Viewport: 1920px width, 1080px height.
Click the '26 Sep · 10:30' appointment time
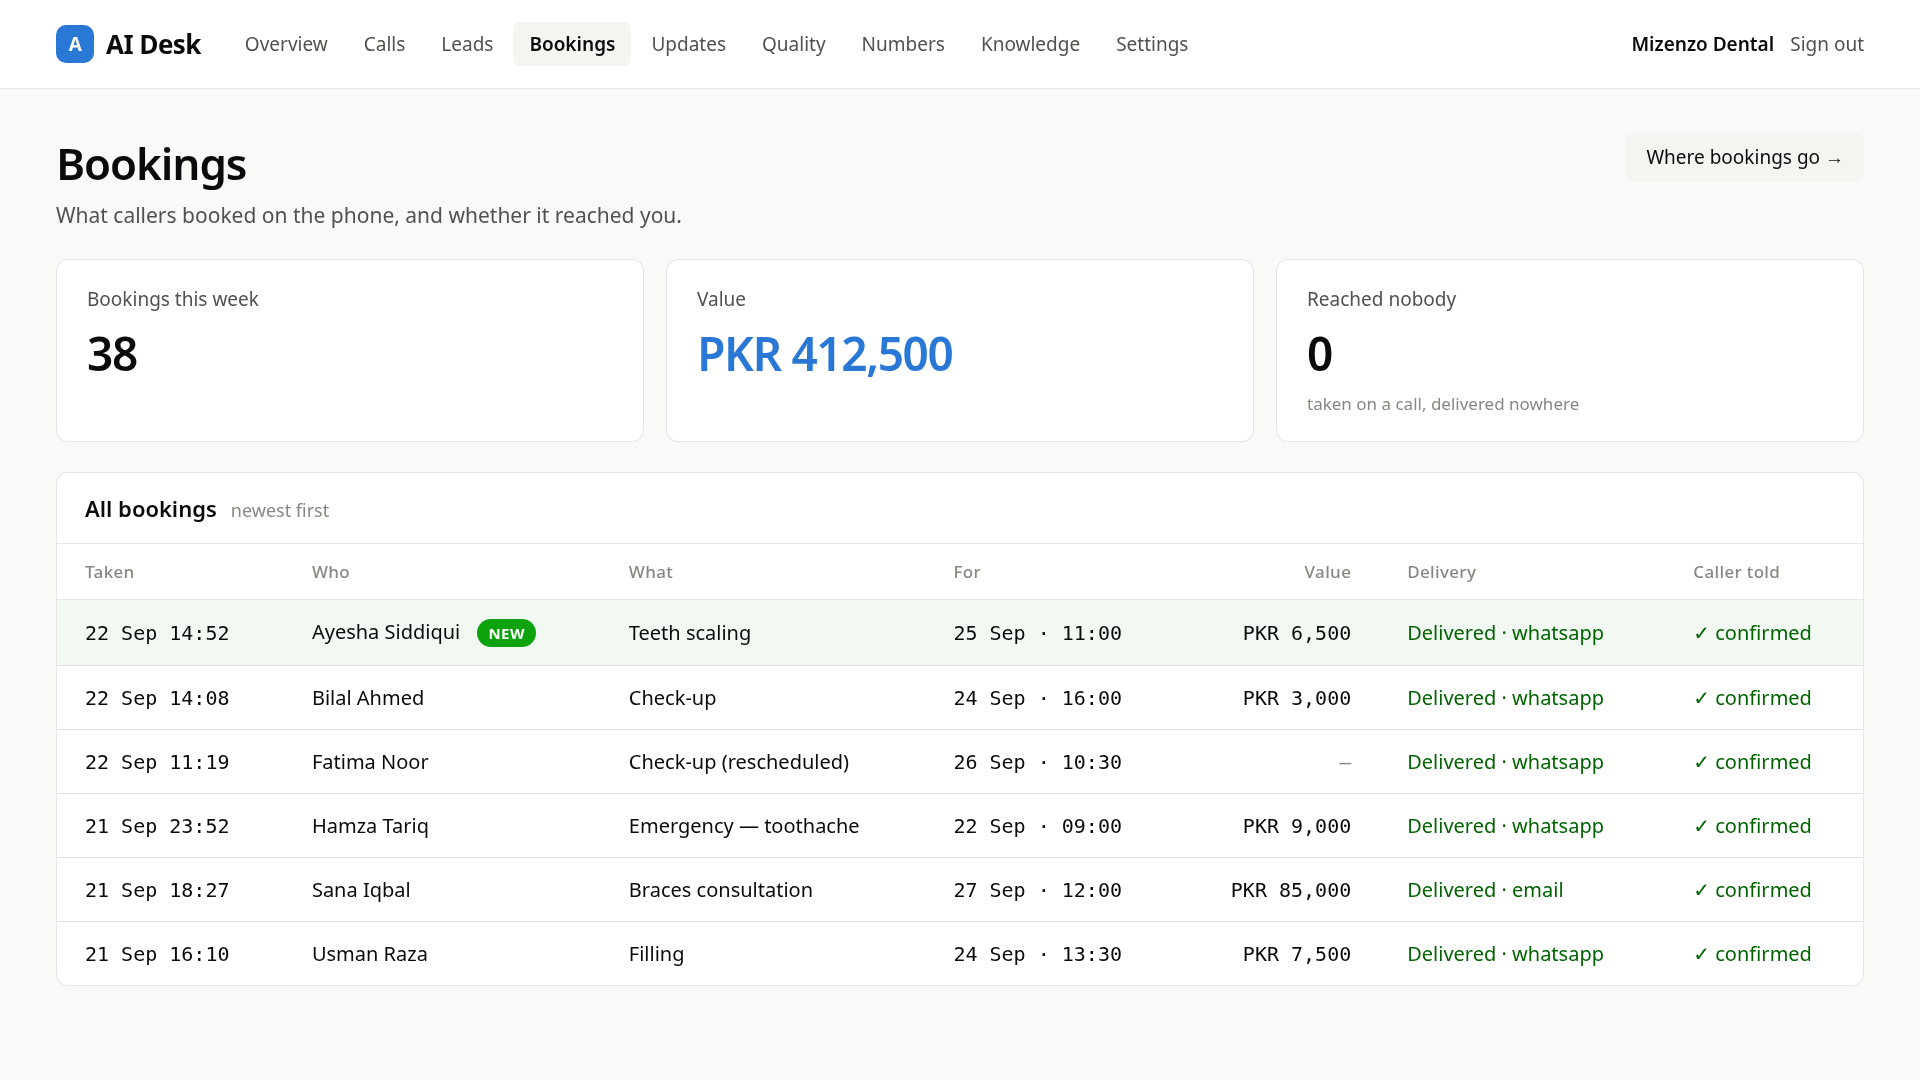1037,762
